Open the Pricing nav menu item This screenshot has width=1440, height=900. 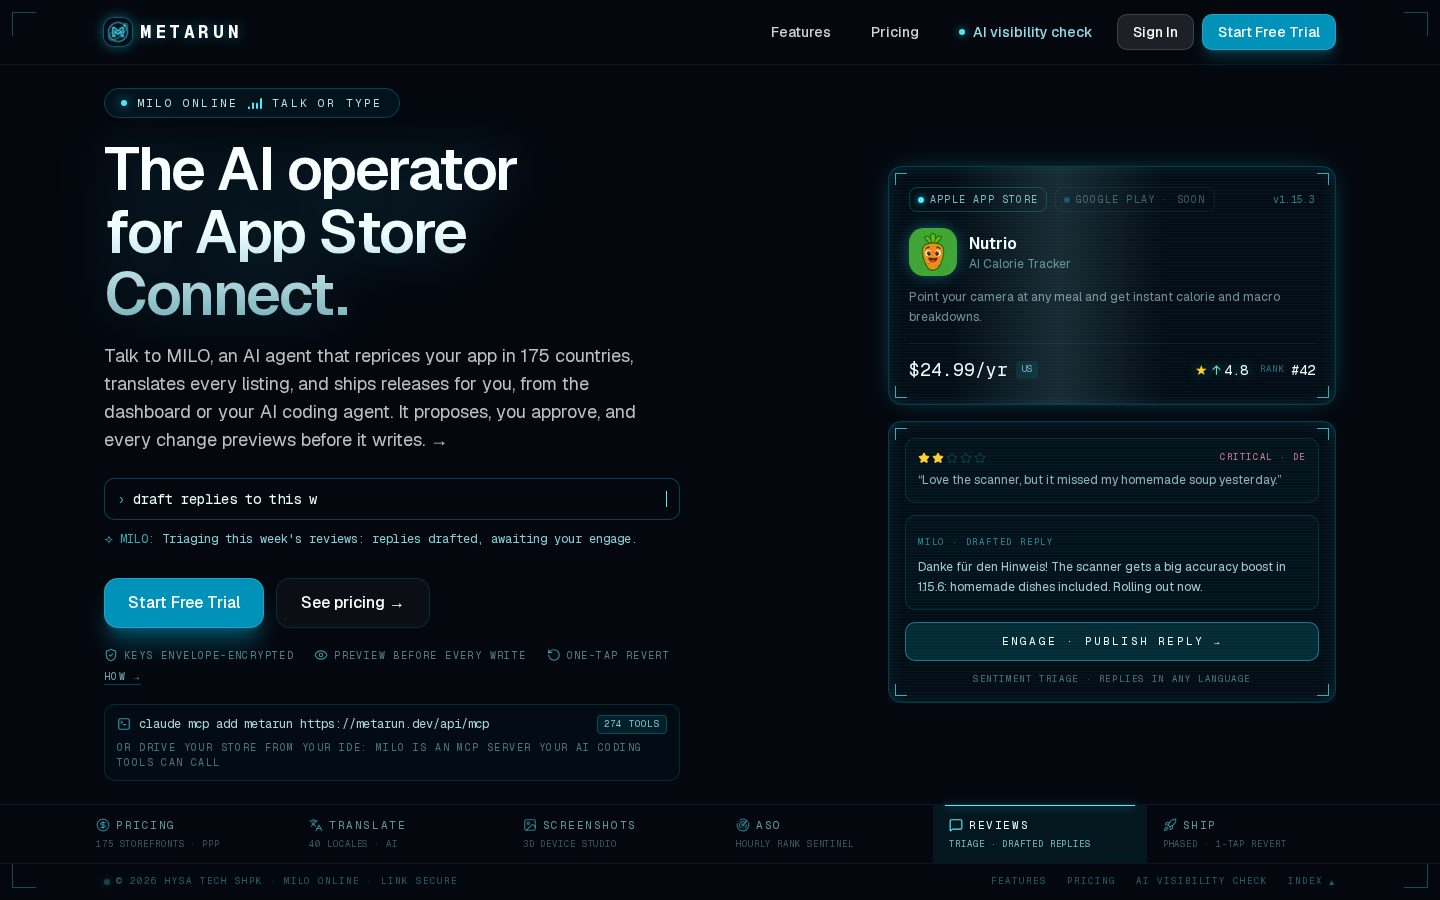(x=895, y=32)
